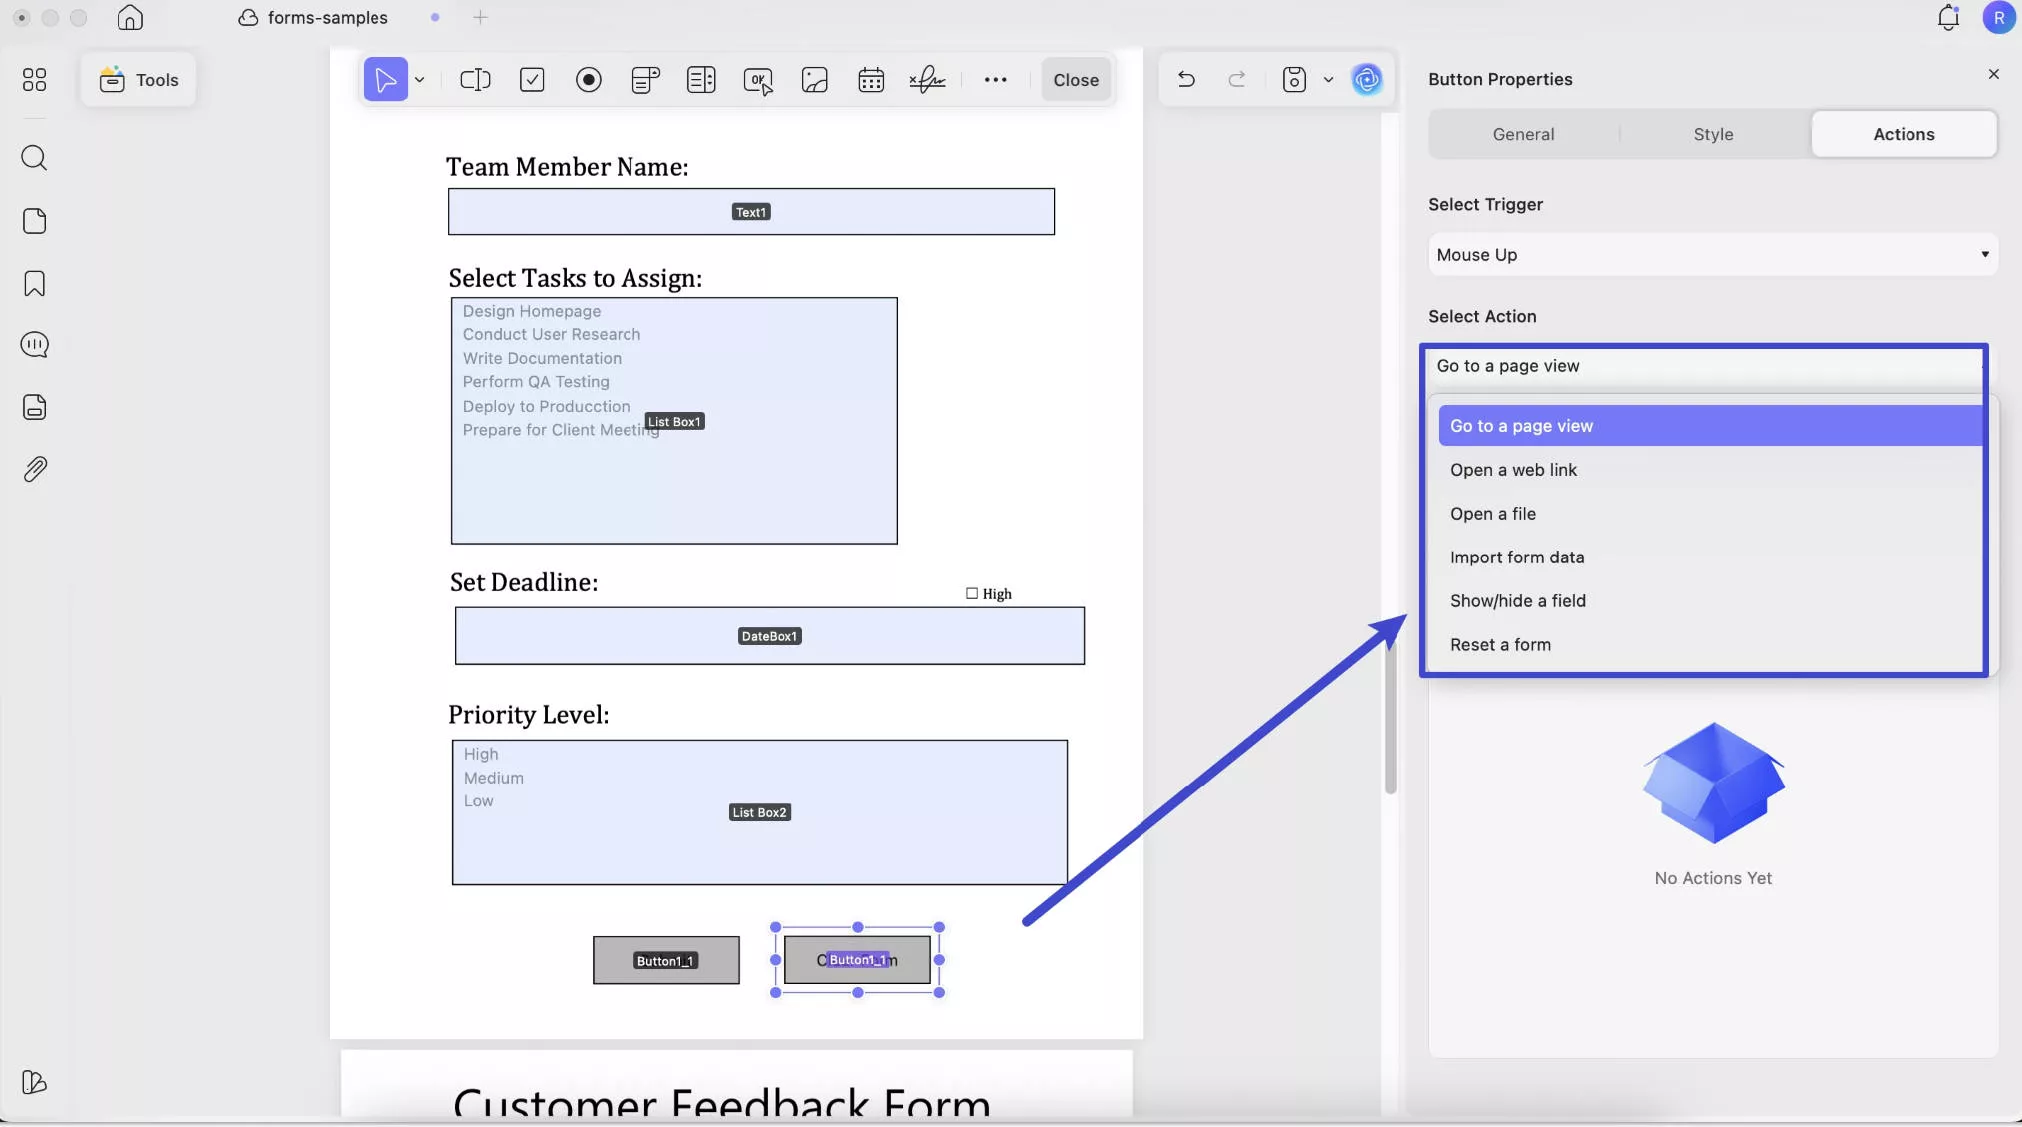Choose the list box field tool

[x=701, y=80]
